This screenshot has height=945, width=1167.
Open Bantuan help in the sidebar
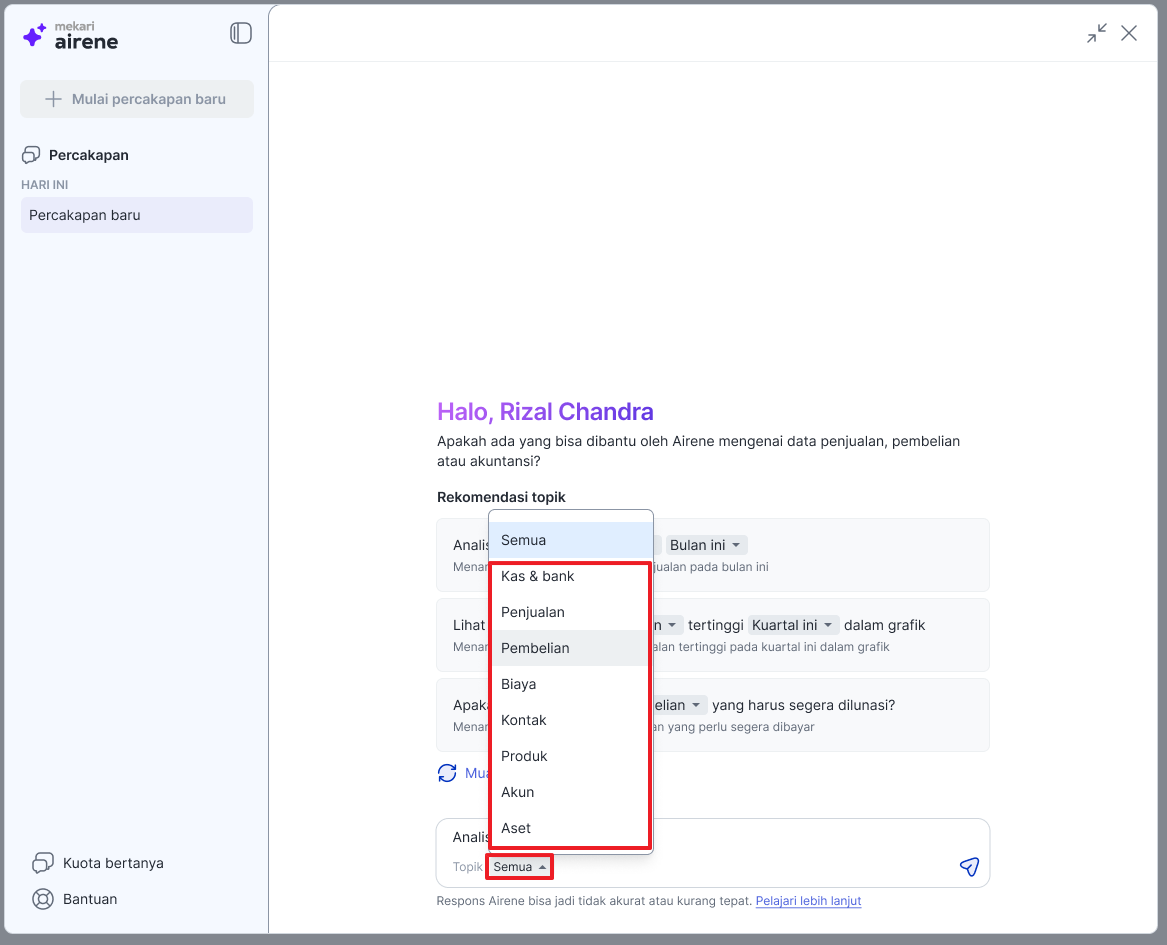pyautogui.click(x=75, y=899)
